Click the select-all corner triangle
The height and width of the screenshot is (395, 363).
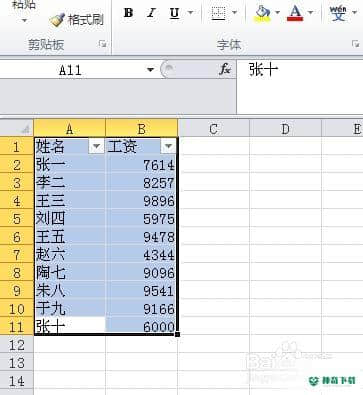[x=17, y=129]
